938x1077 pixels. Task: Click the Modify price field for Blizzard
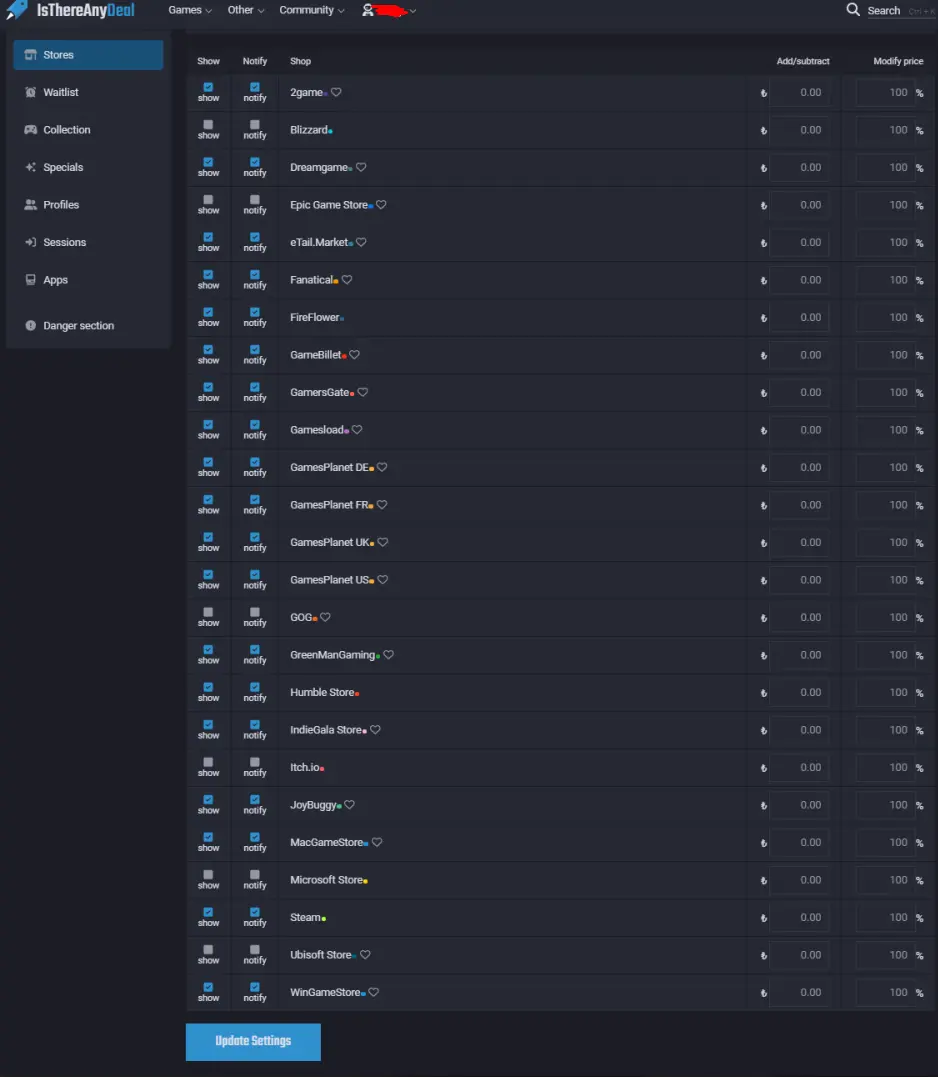pyautogui.click(x=885, y=130)
